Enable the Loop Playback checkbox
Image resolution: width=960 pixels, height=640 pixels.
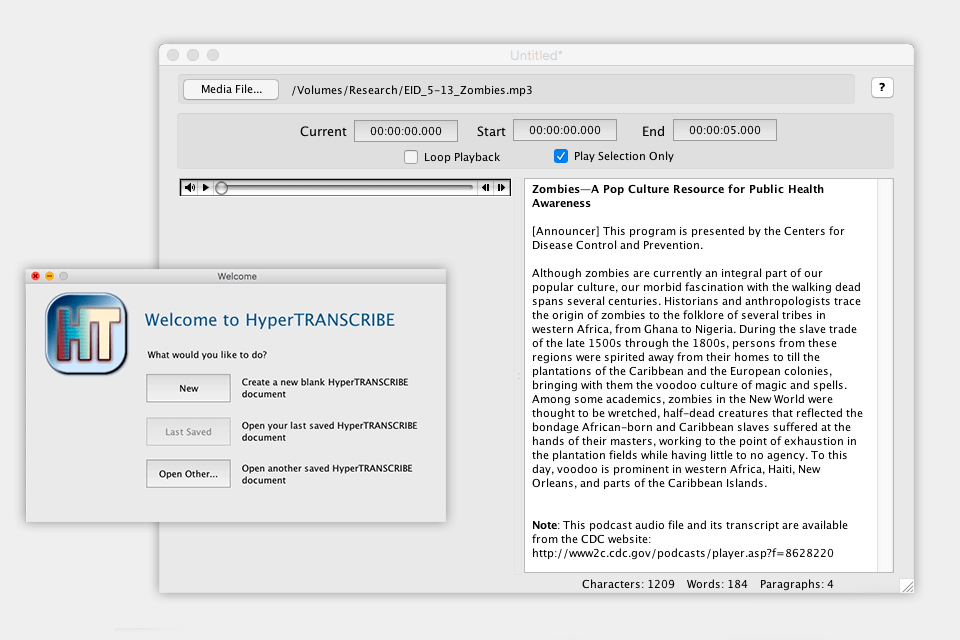411,157
